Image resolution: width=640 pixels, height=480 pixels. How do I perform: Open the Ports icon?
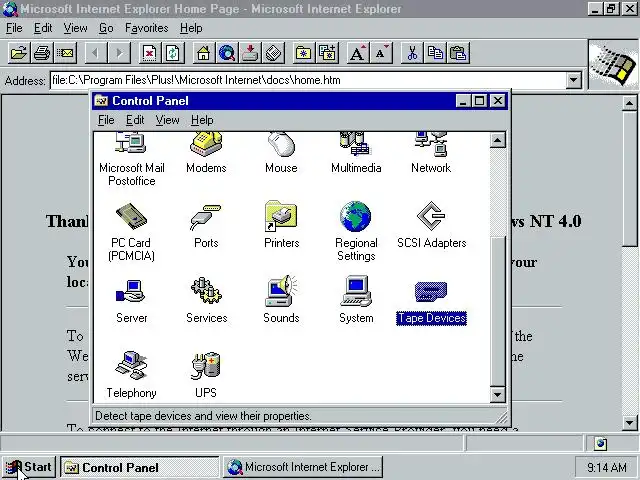[206, 225]
